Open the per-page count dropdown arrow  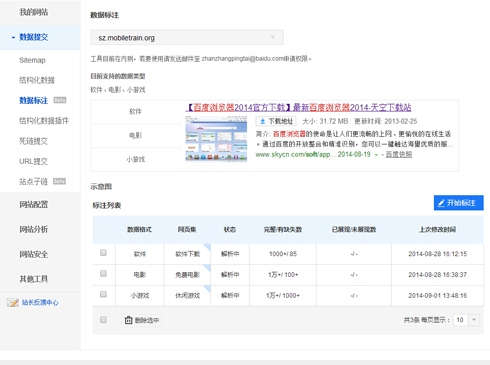tap(474, 320)
